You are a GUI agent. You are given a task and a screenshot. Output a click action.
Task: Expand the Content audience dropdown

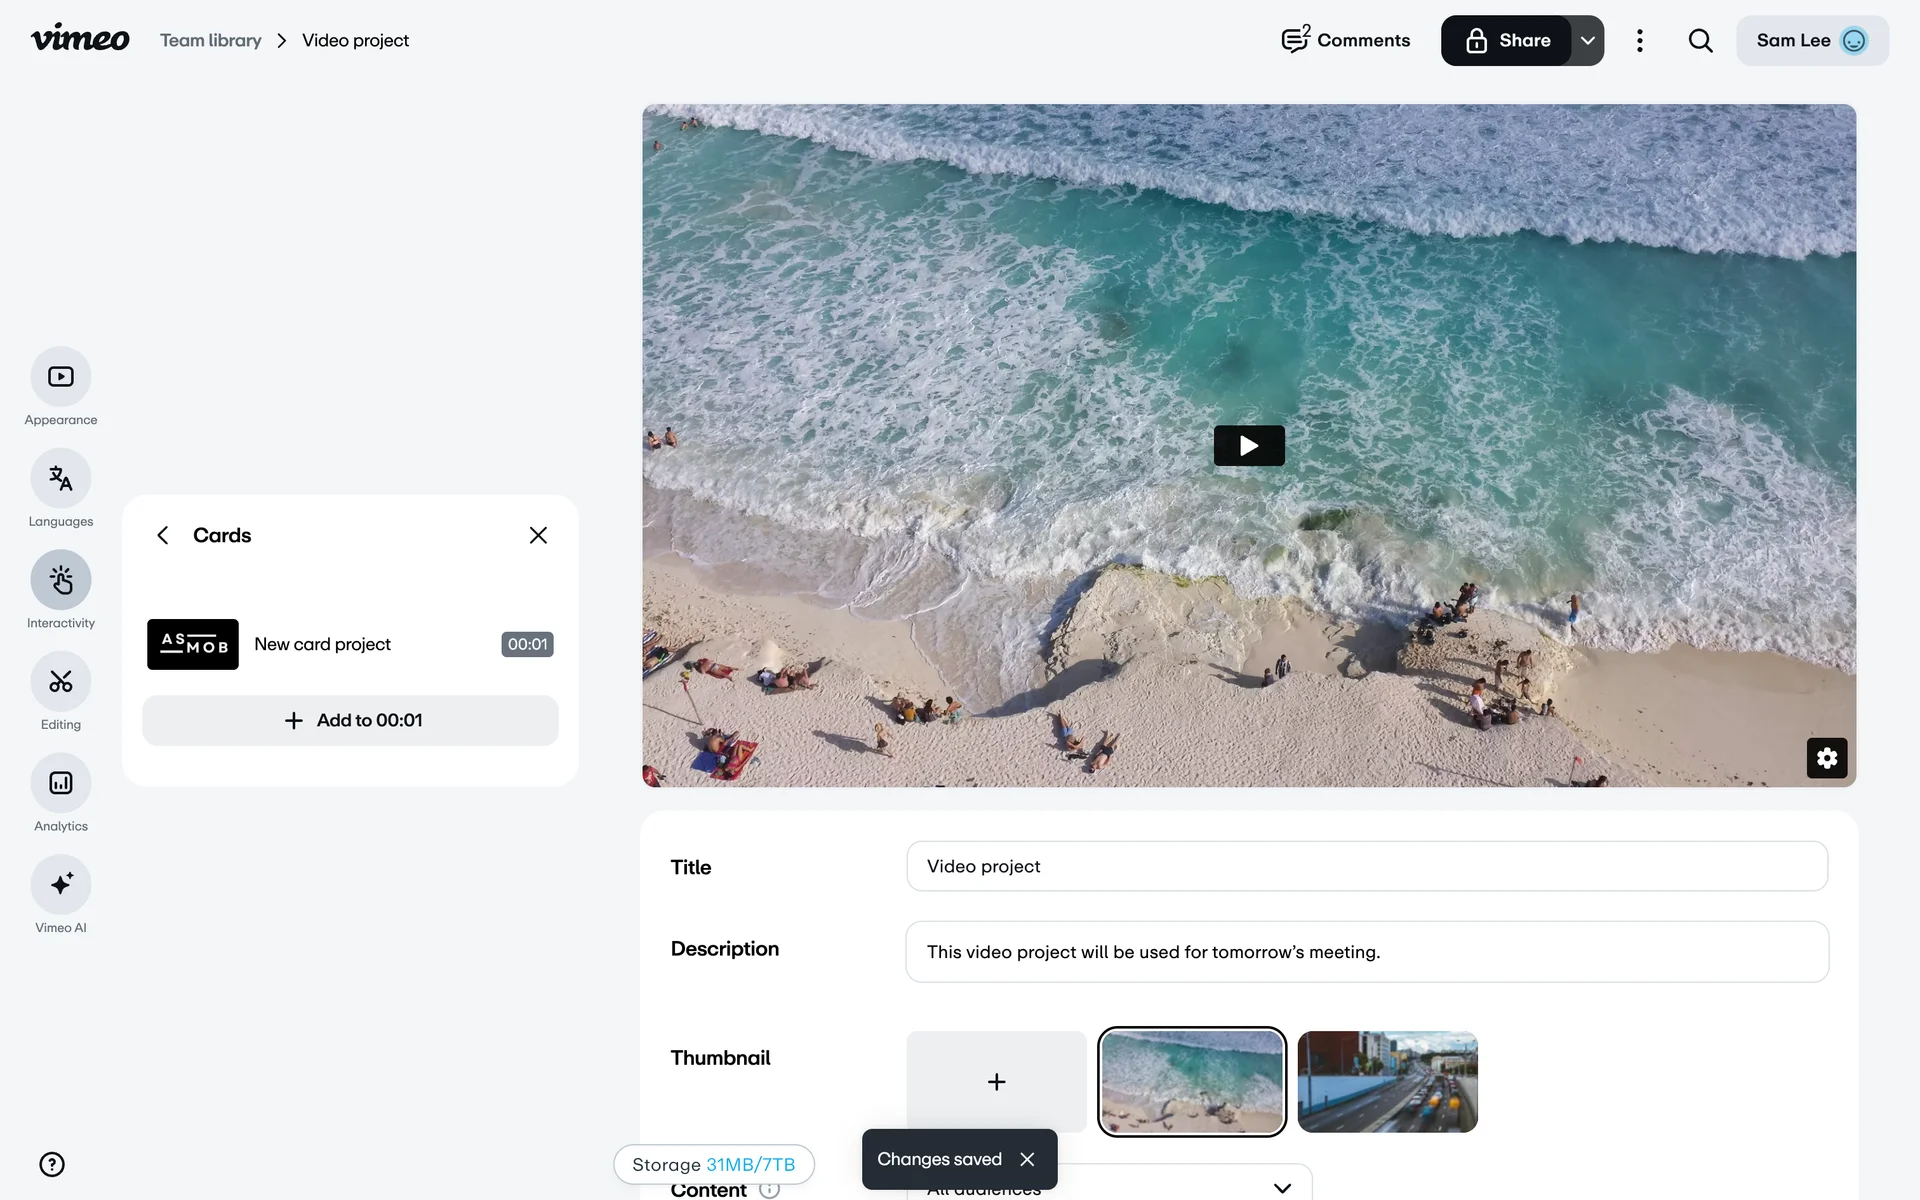1281,1188
